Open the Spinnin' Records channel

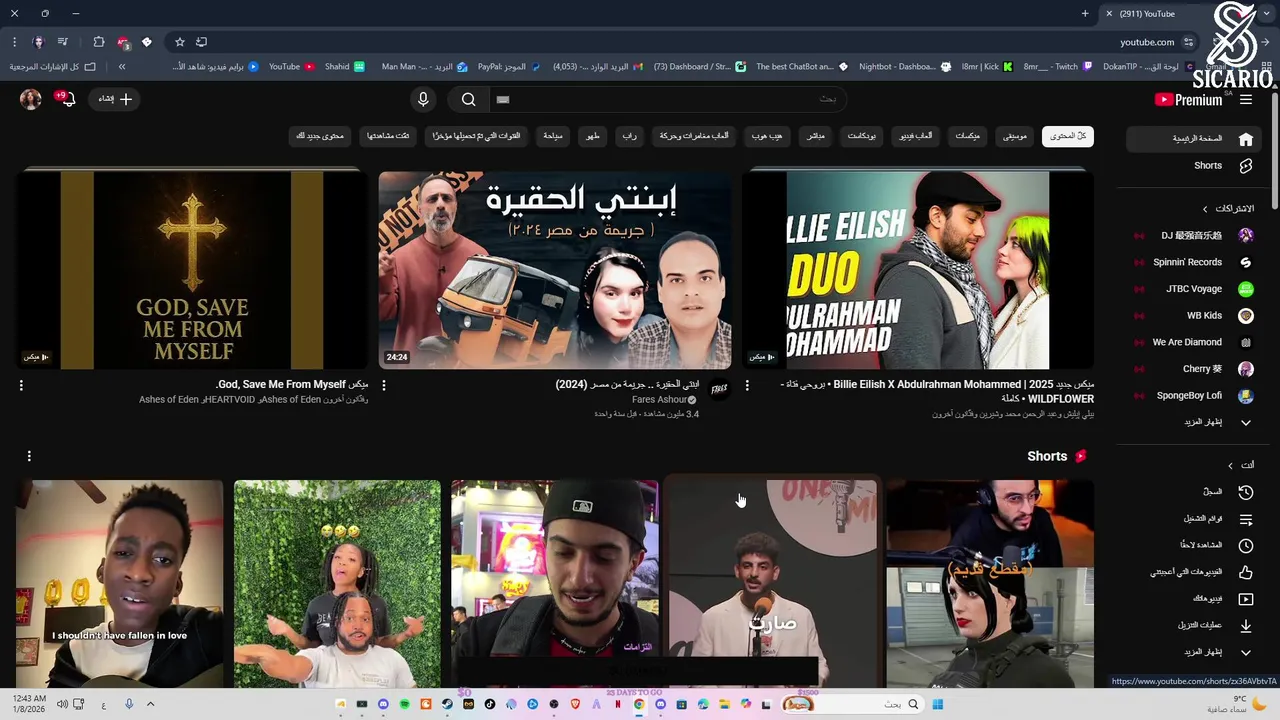tap(1194, 262)
